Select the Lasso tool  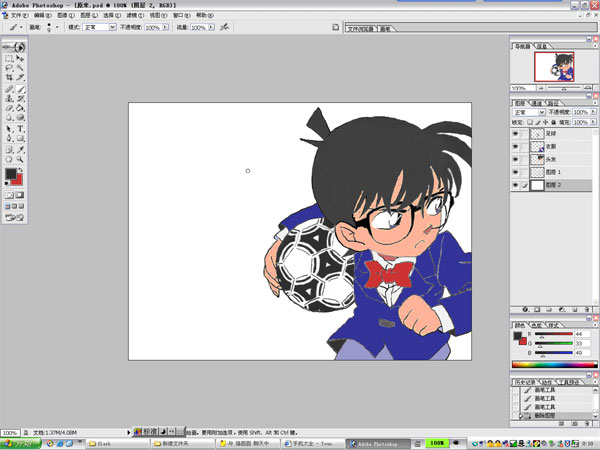[9, 68]
